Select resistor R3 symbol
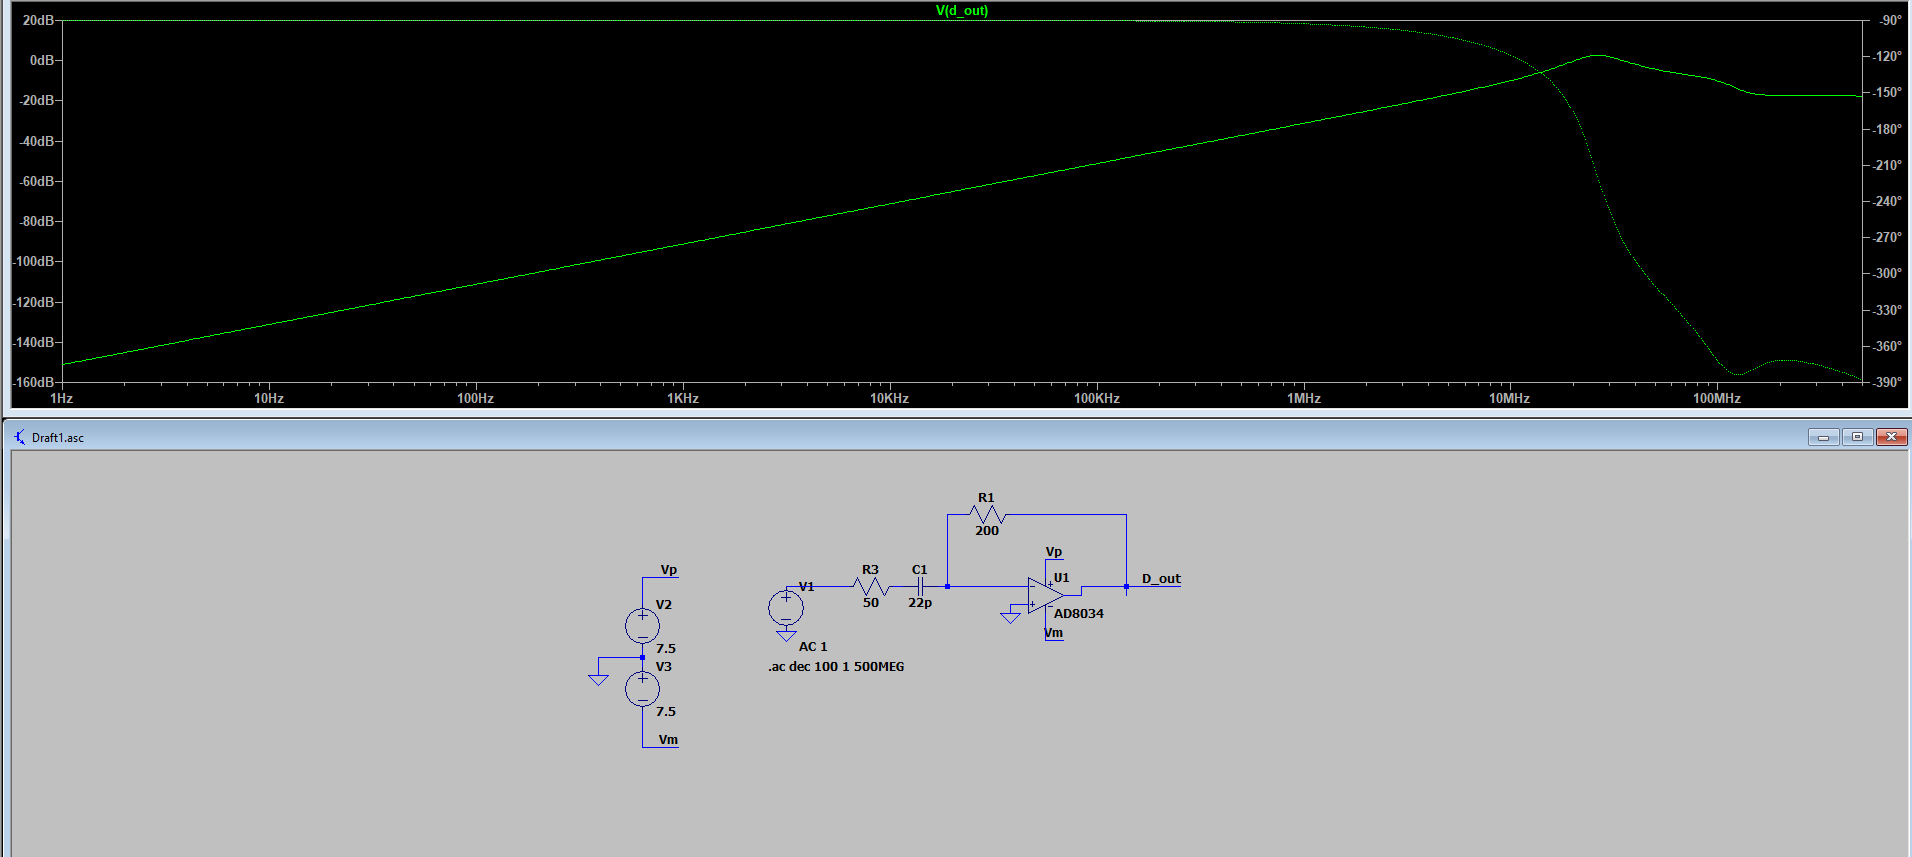The image size is (1912, 857). (870, 586)
